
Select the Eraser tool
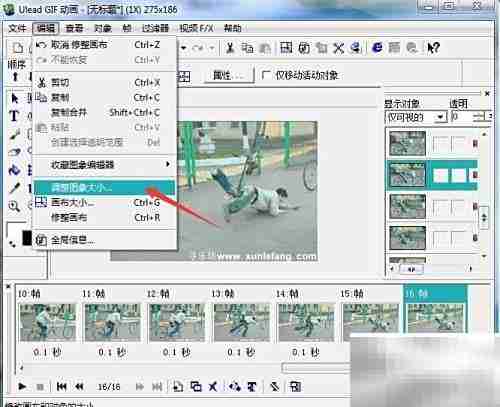(x=14, y=152)
